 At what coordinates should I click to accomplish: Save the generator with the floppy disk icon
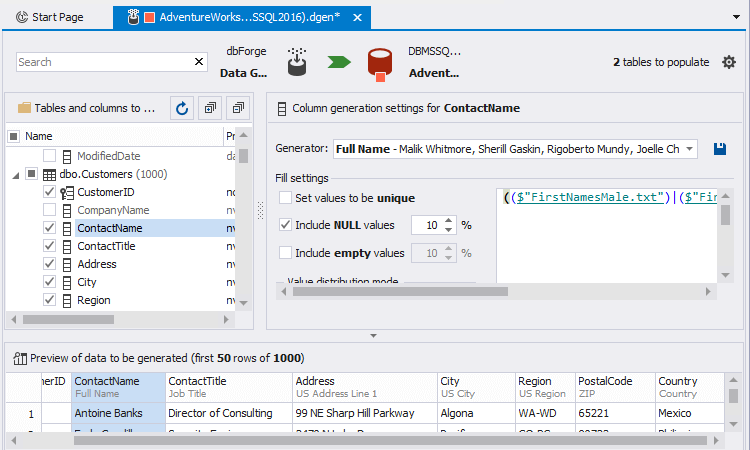coord(719,149)
